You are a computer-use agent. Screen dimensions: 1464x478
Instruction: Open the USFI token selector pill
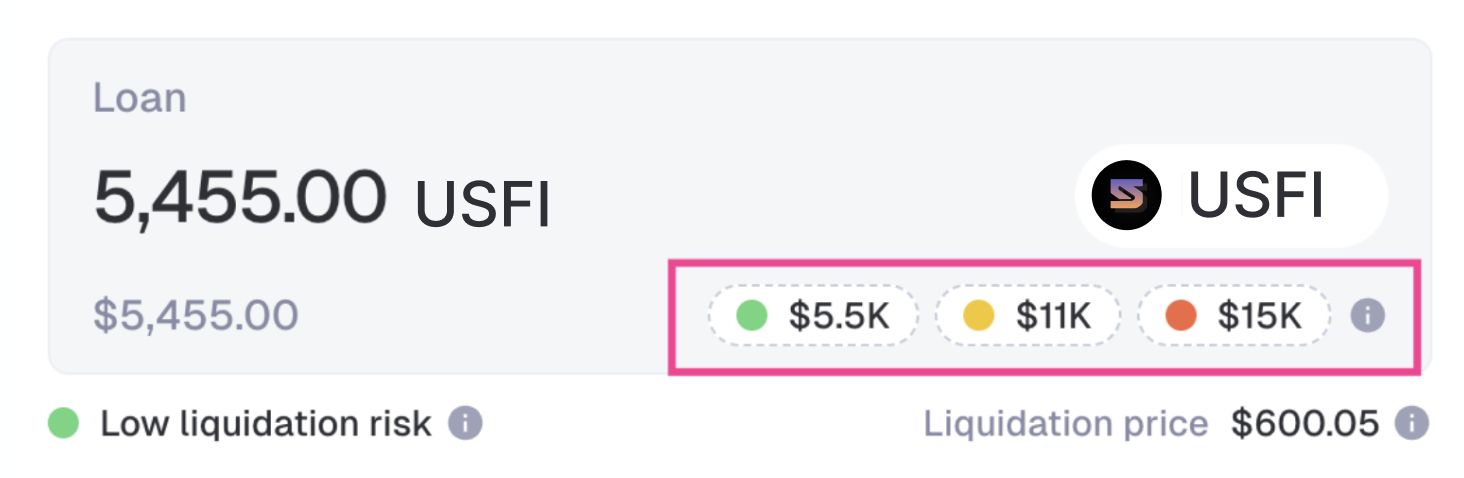click(1231, 196)
